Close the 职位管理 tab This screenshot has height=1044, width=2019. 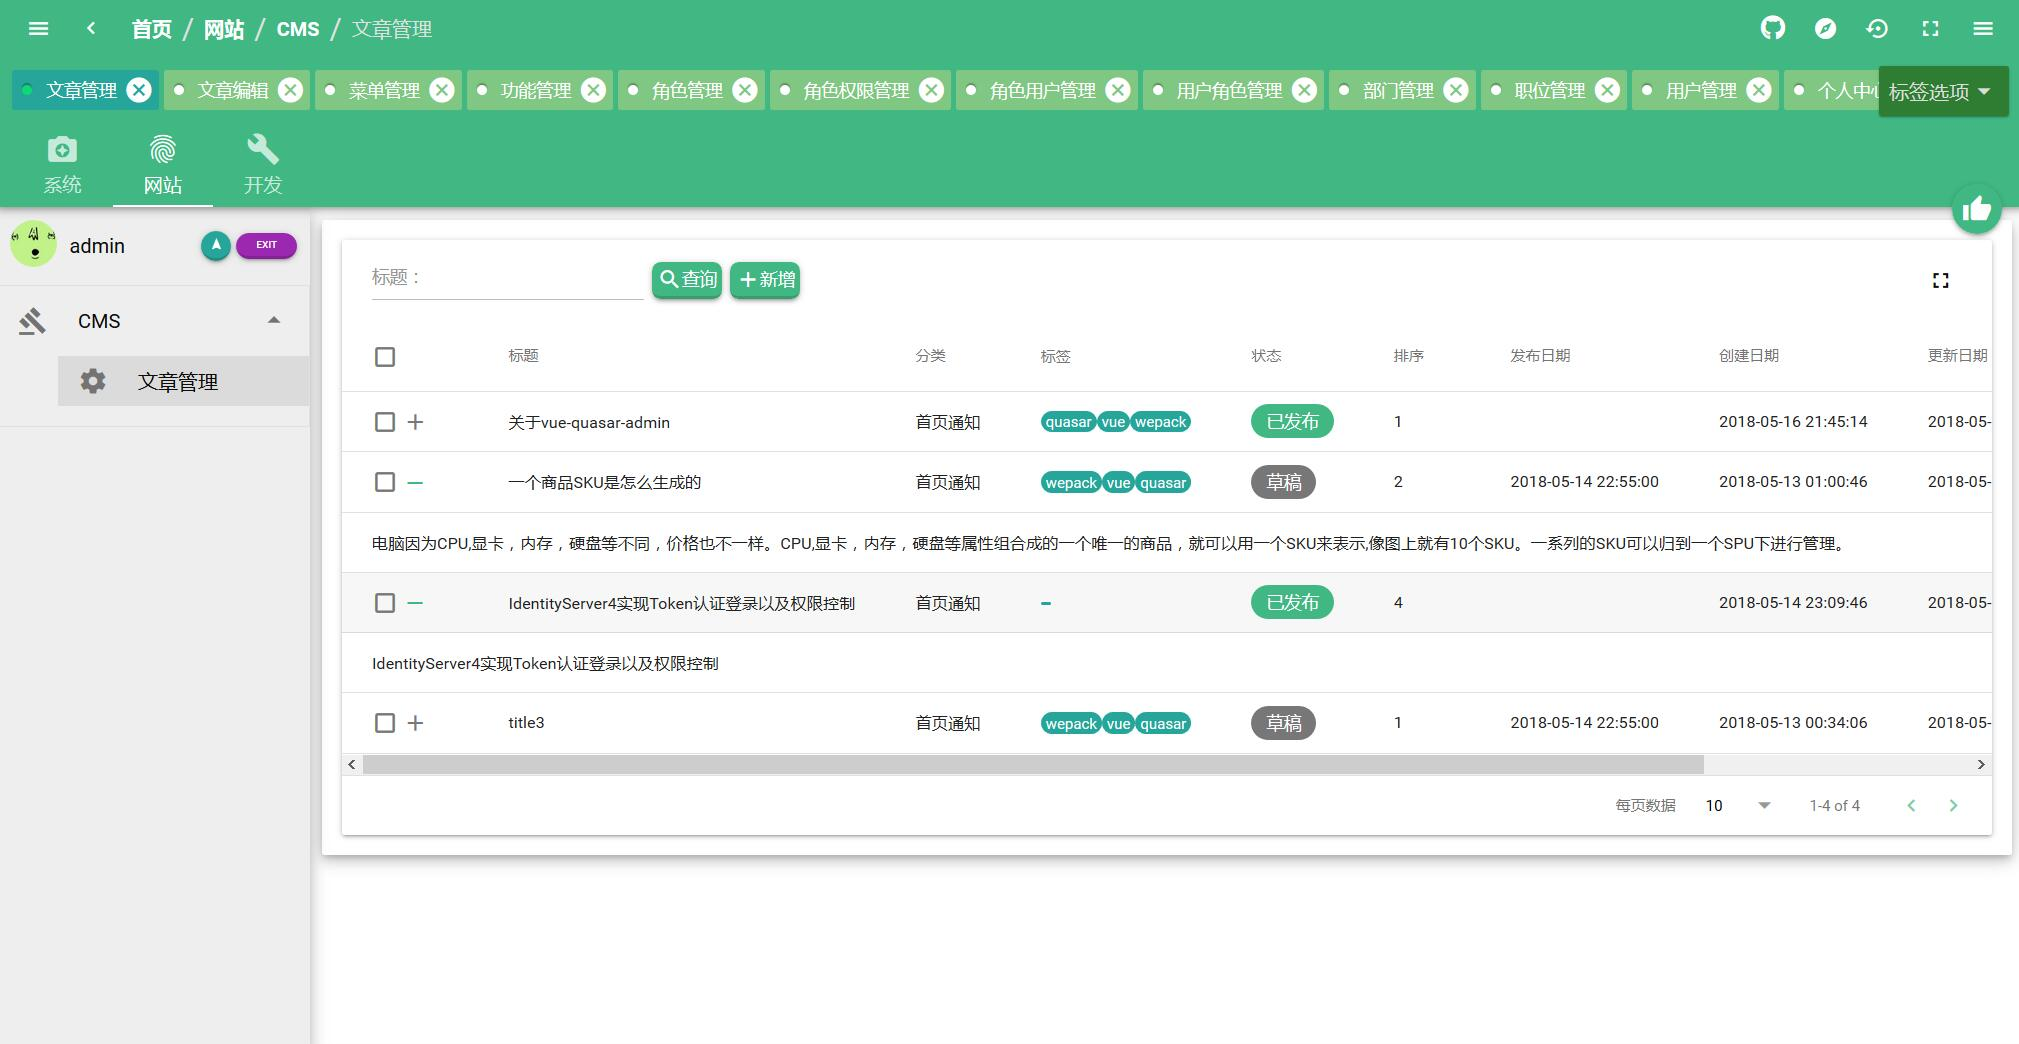[x=1607, y=90]
